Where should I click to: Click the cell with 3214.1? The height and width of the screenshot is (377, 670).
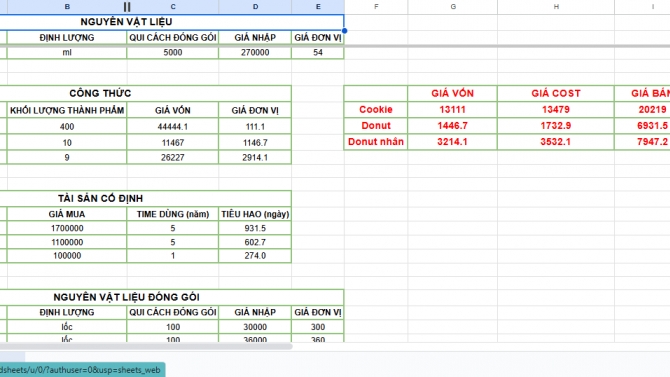click(x=453, y=142)
